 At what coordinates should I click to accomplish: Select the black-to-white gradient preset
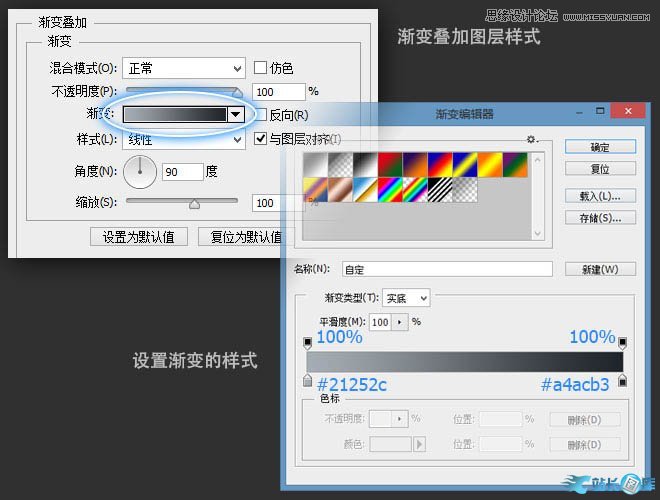pos(367,163)
